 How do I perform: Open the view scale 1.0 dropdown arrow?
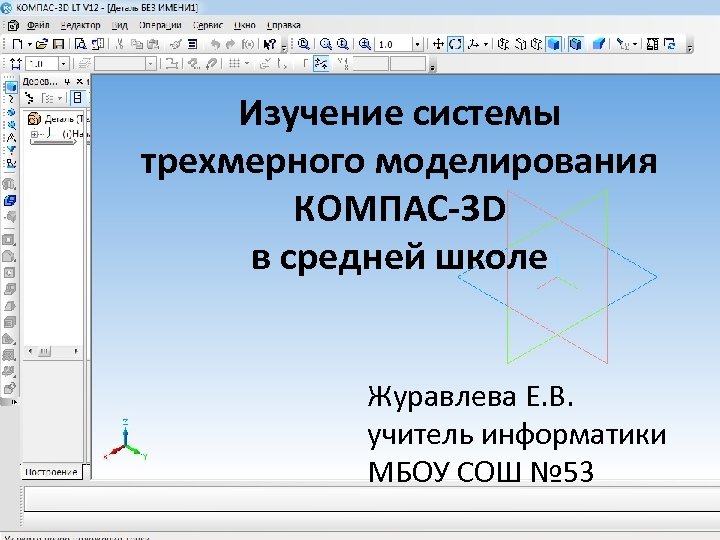[417, 45]
